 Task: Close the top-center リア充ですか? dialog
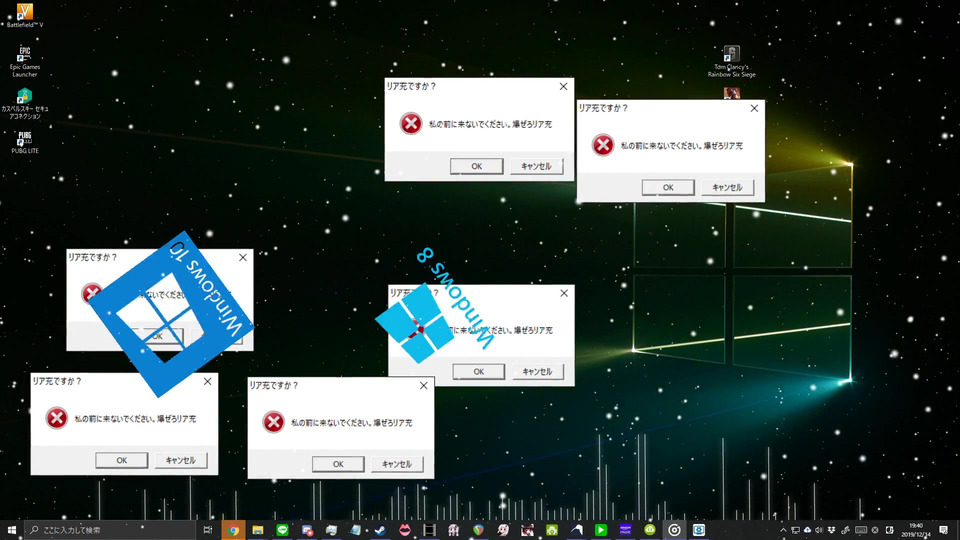point(563,86)
